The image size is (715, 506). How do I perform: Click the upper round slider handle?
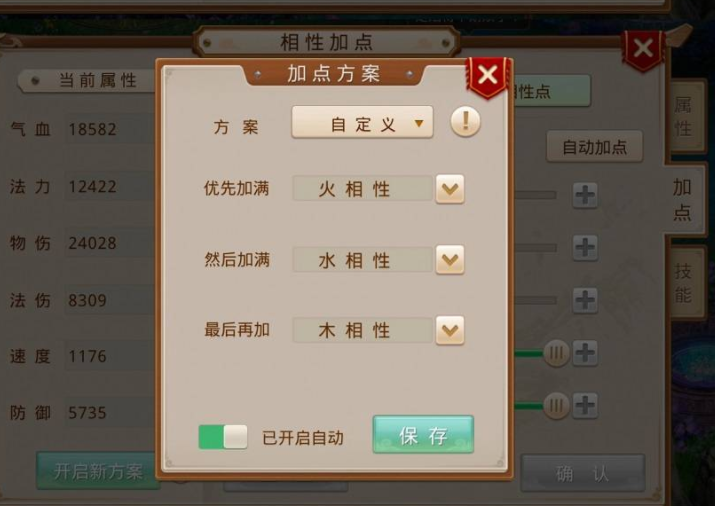[556, 353]
